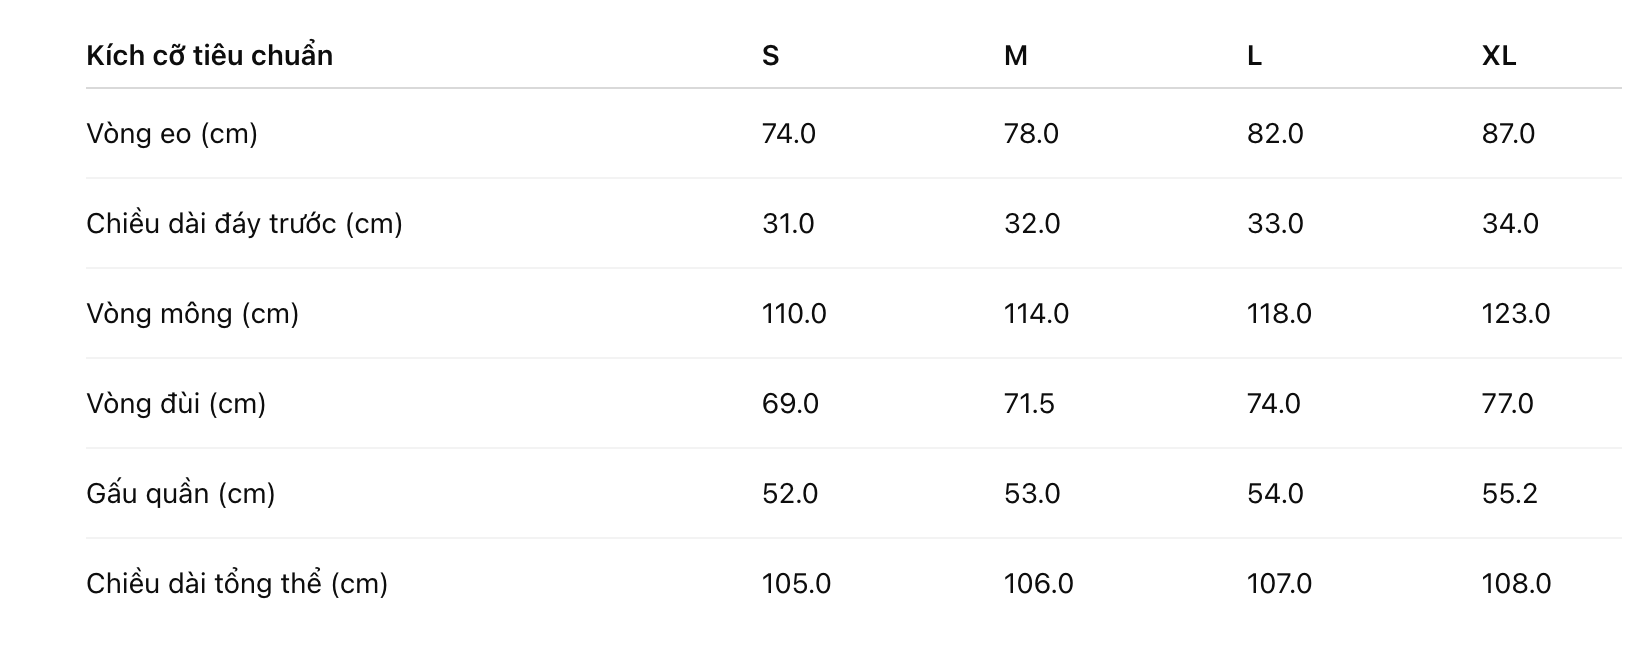Select the S size column header
This screenshot has height=670, width=1642.
click(x=770, y=56)
